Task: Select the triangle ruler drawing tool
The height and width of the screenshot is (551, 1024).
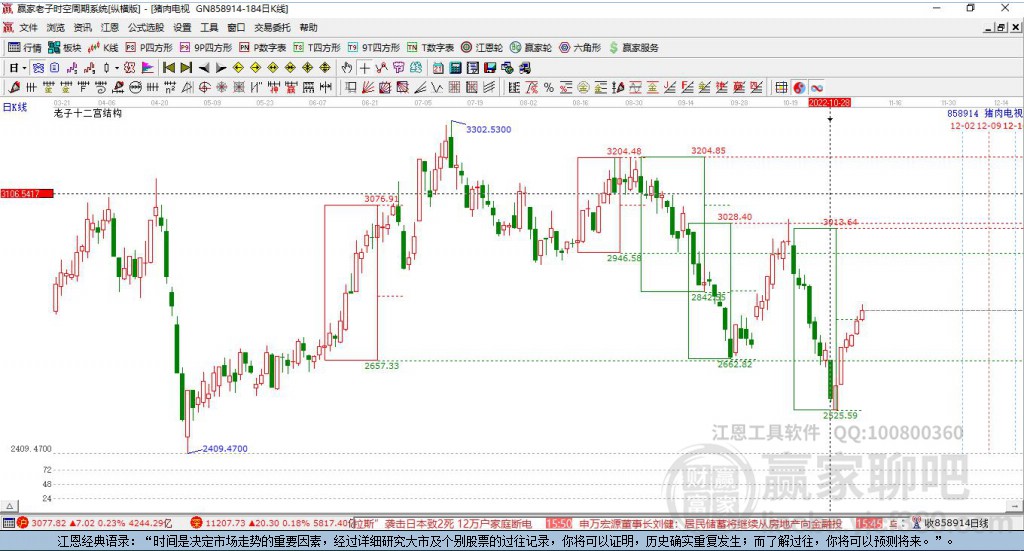Action: [x=187, y=87]
